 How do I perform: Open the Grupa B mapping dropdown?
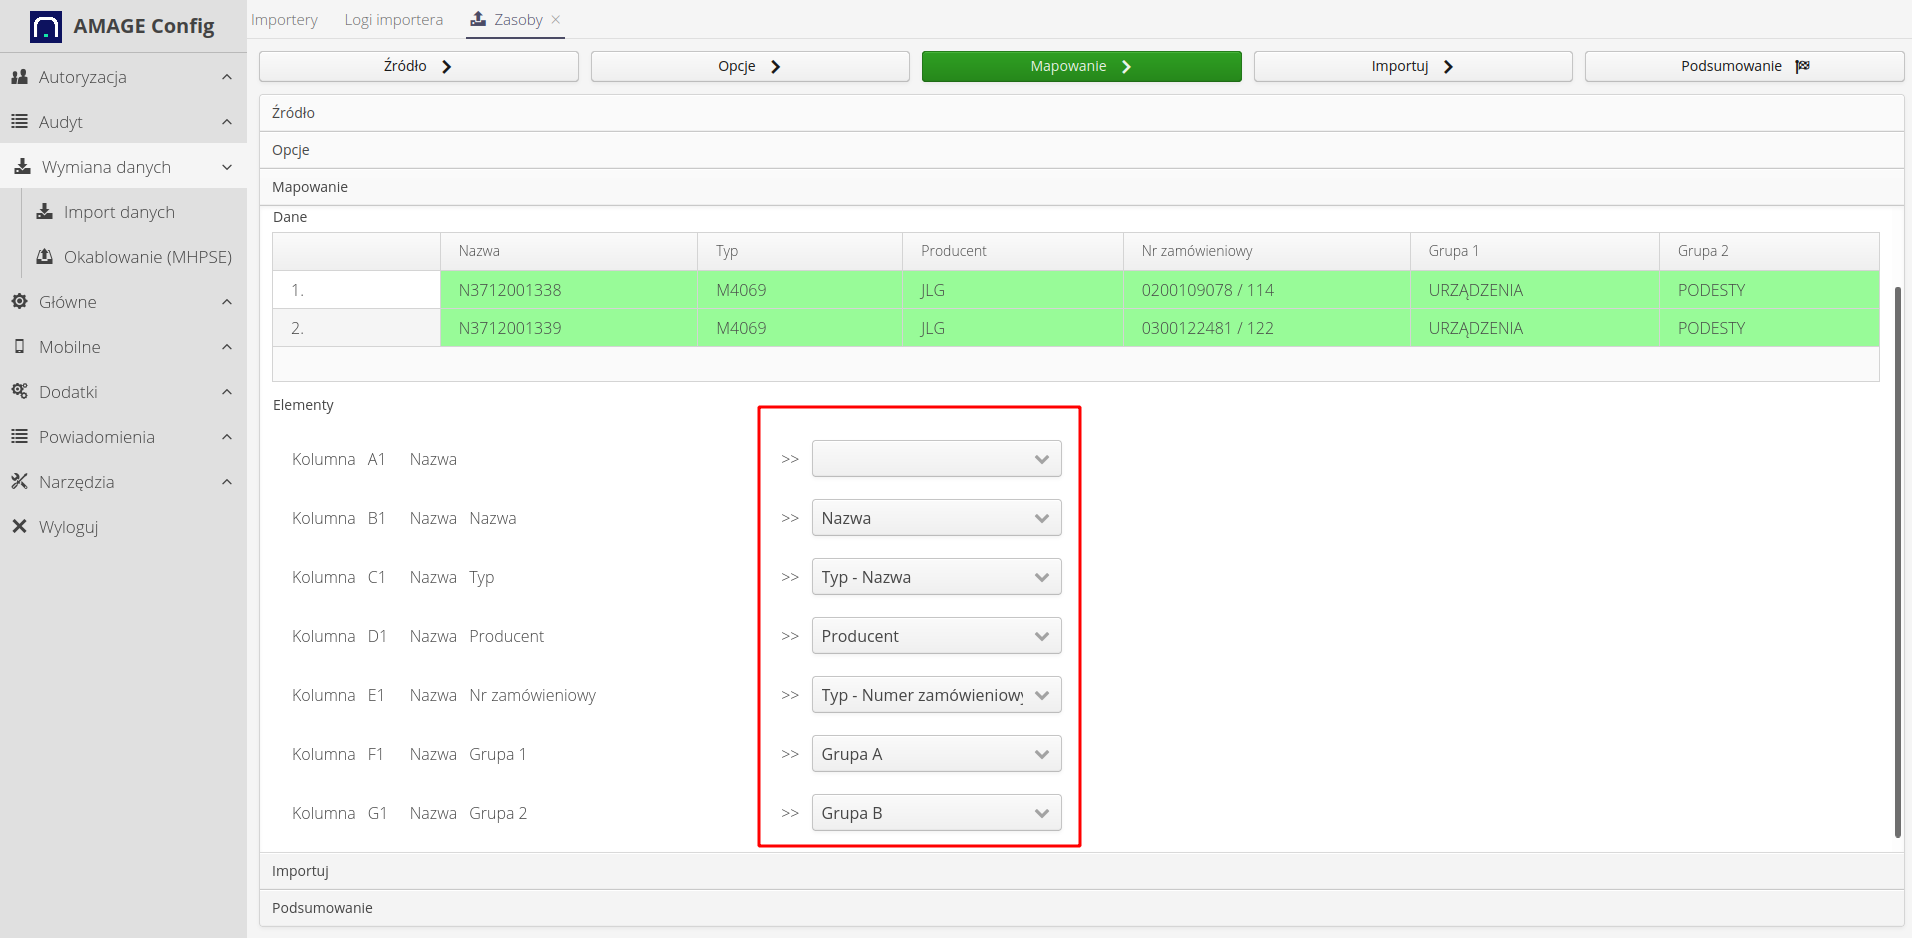coord(936,813)
